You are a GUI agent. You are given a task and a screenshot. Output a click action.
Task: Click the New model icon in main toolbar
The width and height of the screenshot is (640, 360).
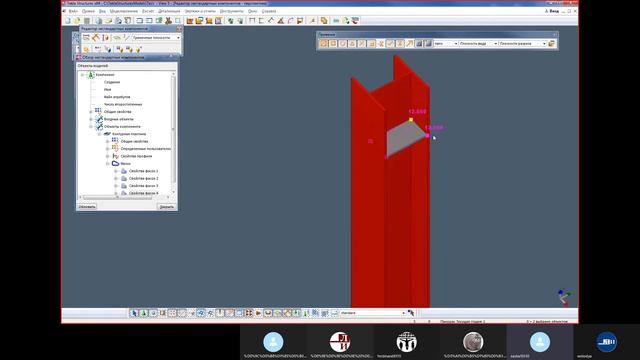coord(68,21)
